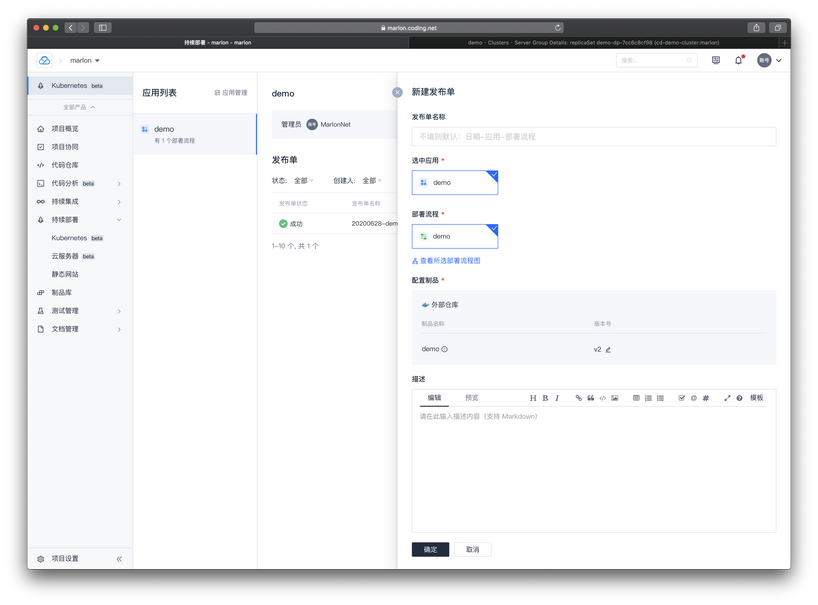Viewport: 818px width, 605px height.
Task: Click the # reference icon in editor
Action: point(705,398)
